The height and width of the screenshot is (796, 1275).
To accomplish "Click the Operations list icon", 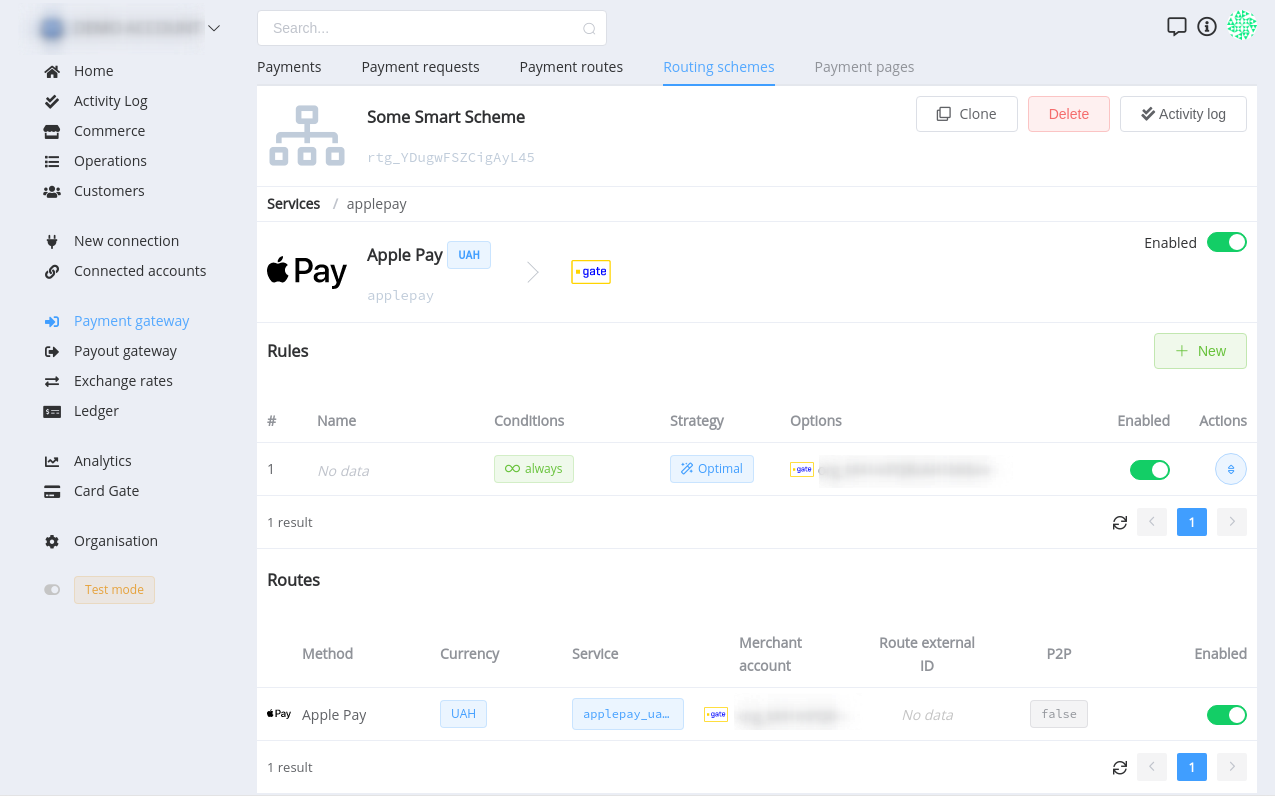I will pyautogui.click(x=52, y=161).
